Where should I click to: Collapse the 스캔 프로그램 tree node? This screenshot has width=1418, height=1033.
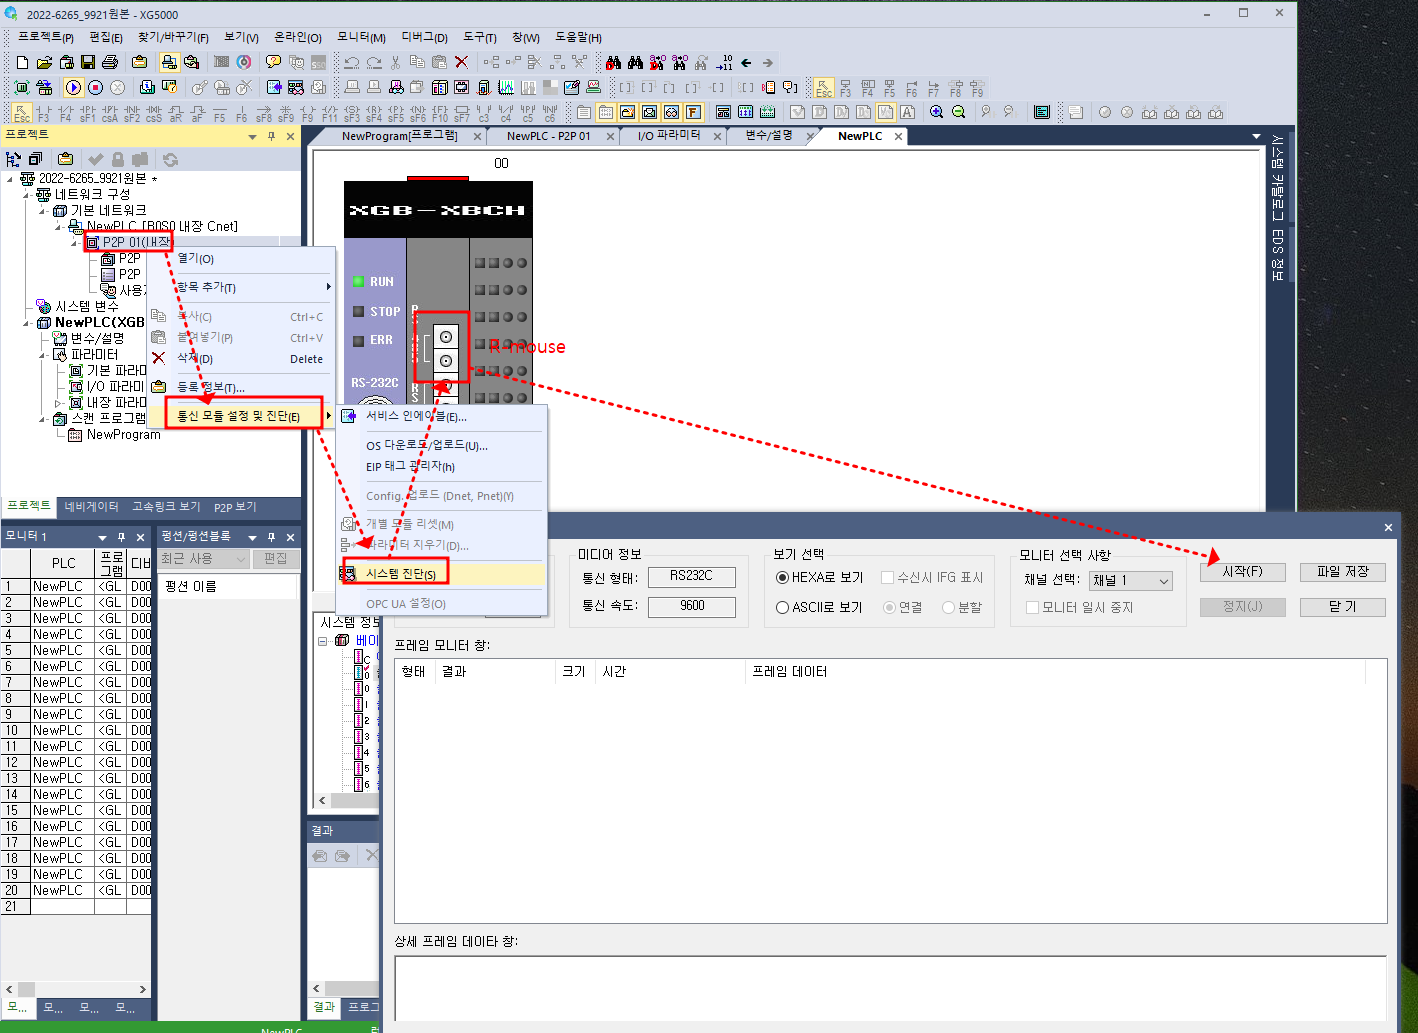[x=43, y=418]
